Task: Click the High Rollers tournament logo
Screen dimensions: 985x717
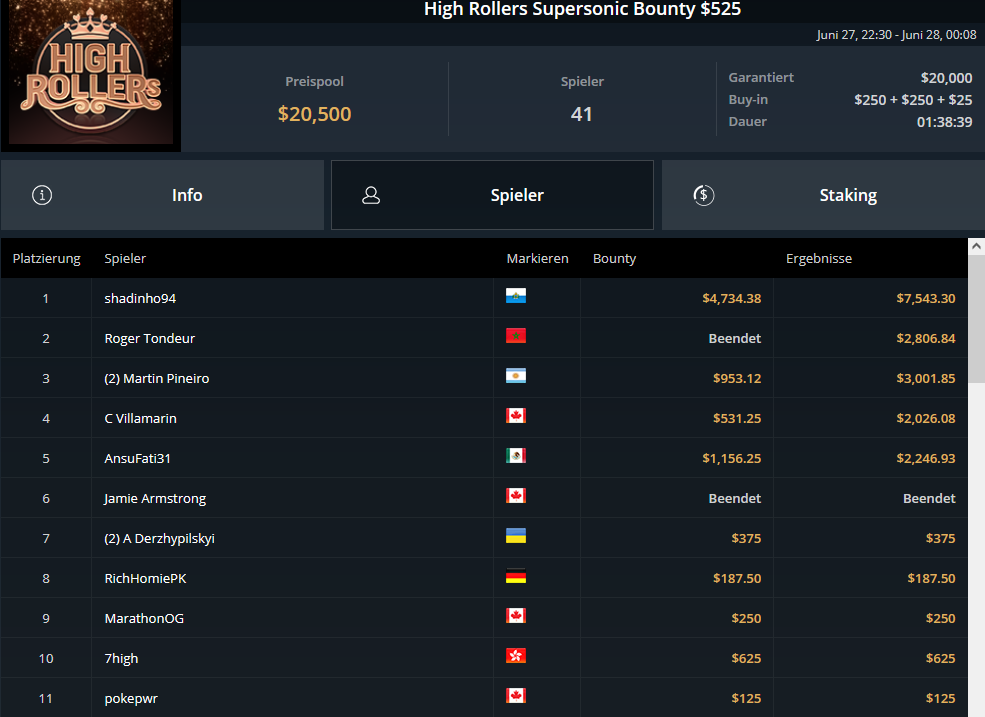Action: click(x=91, y=73)
